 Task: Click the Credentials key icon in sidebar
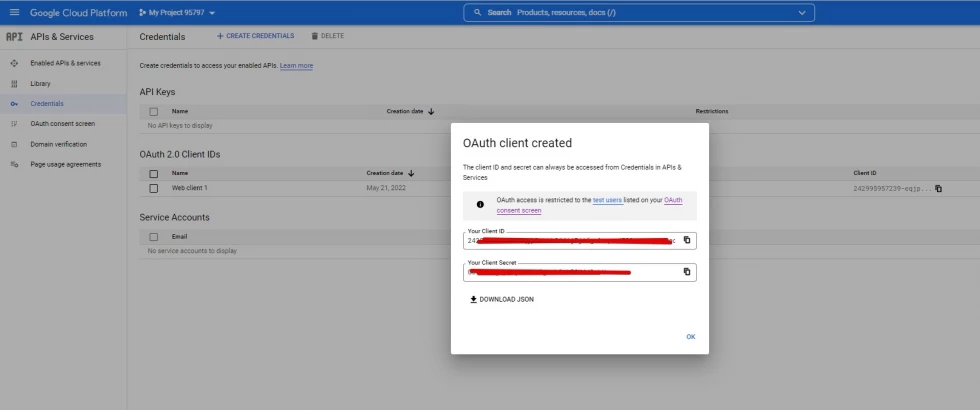(x=14, y=104)
